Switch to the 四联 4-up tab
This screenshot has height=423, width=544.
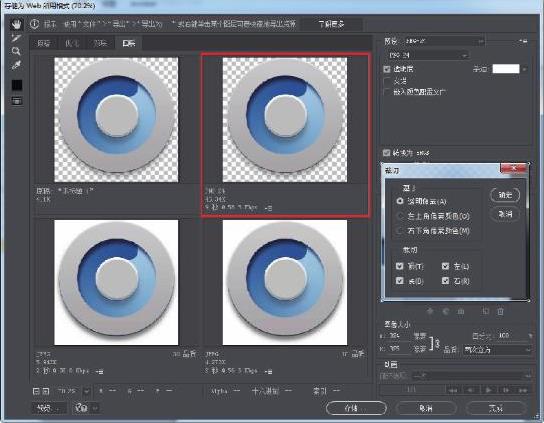(129, 43)
